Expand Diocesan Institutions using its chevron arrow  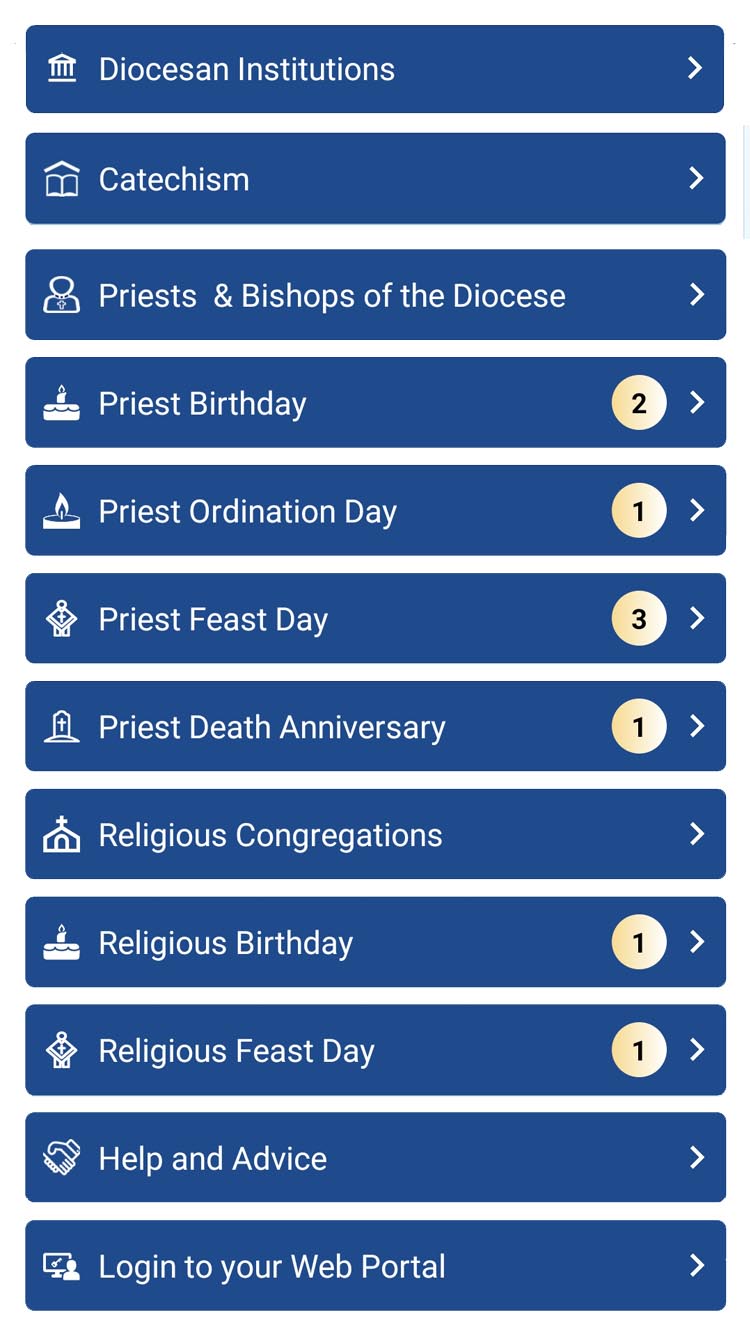(696, 68)
